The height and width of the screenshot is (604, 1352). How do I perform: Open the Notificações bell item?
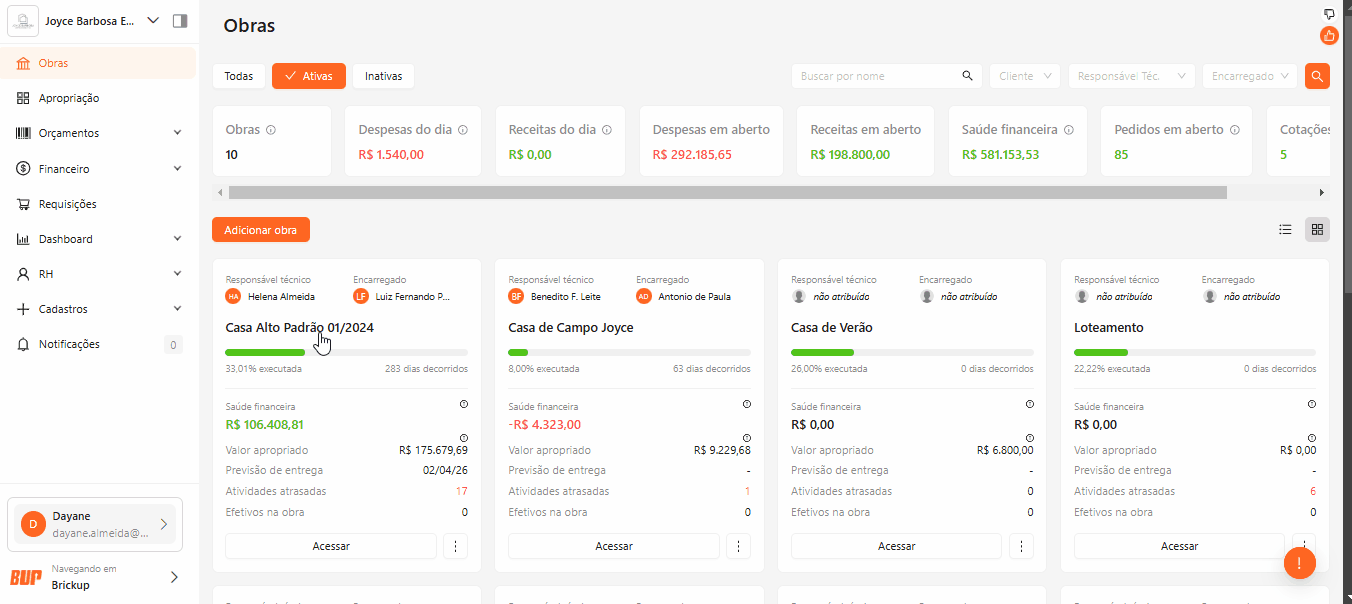click(x=69, y=344)
